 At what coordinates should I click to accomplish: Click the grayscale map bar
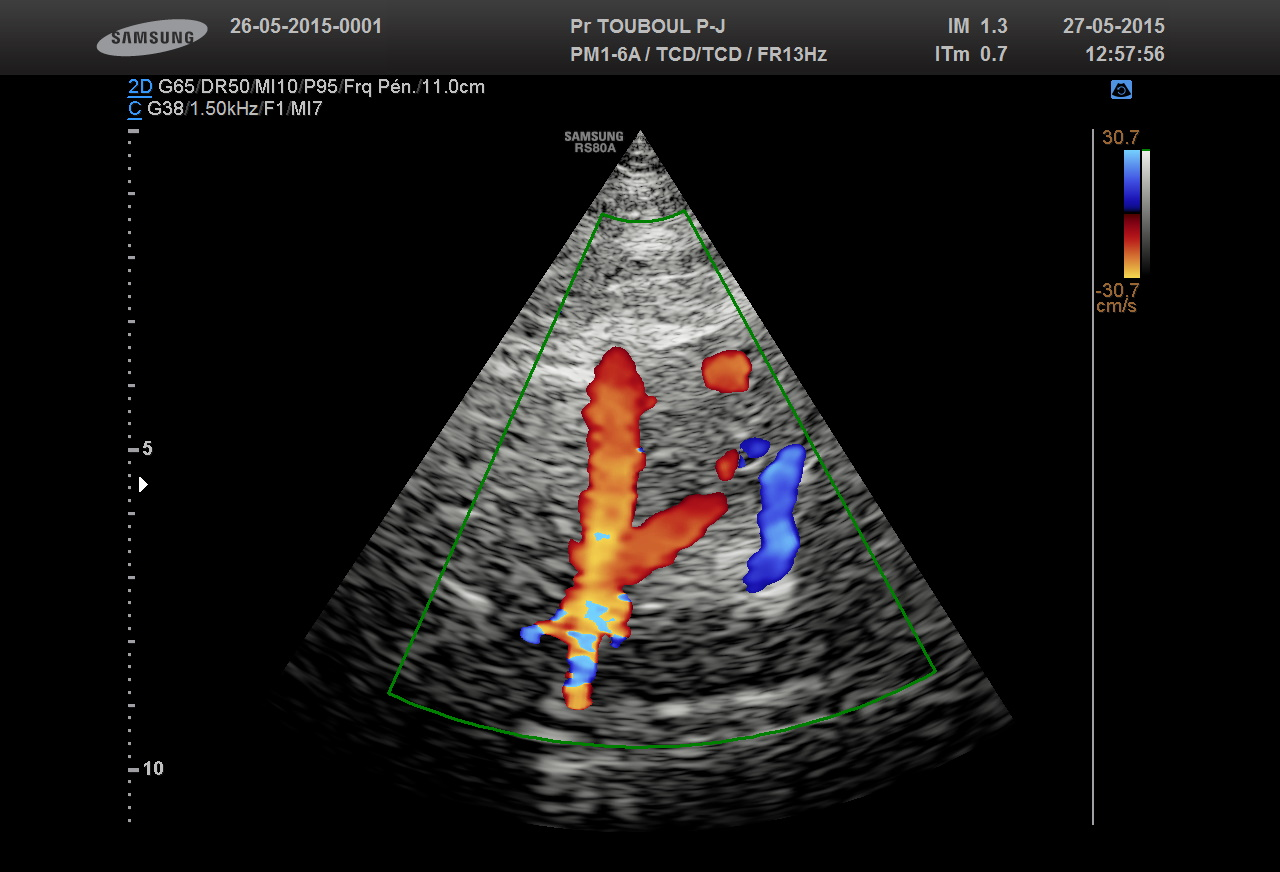(1146, 212)
